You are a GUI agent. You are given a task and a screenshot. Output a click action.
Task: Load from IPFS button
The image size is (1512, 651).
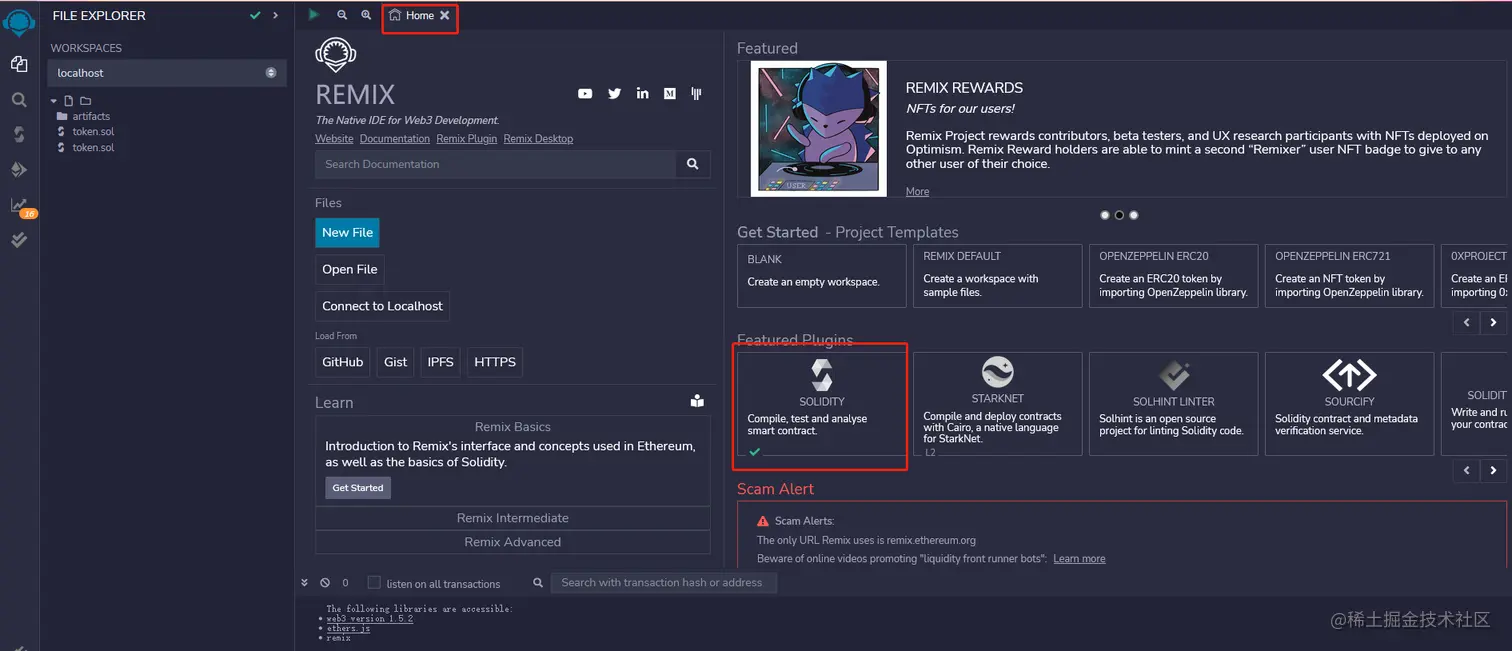(x=441, y=362)
